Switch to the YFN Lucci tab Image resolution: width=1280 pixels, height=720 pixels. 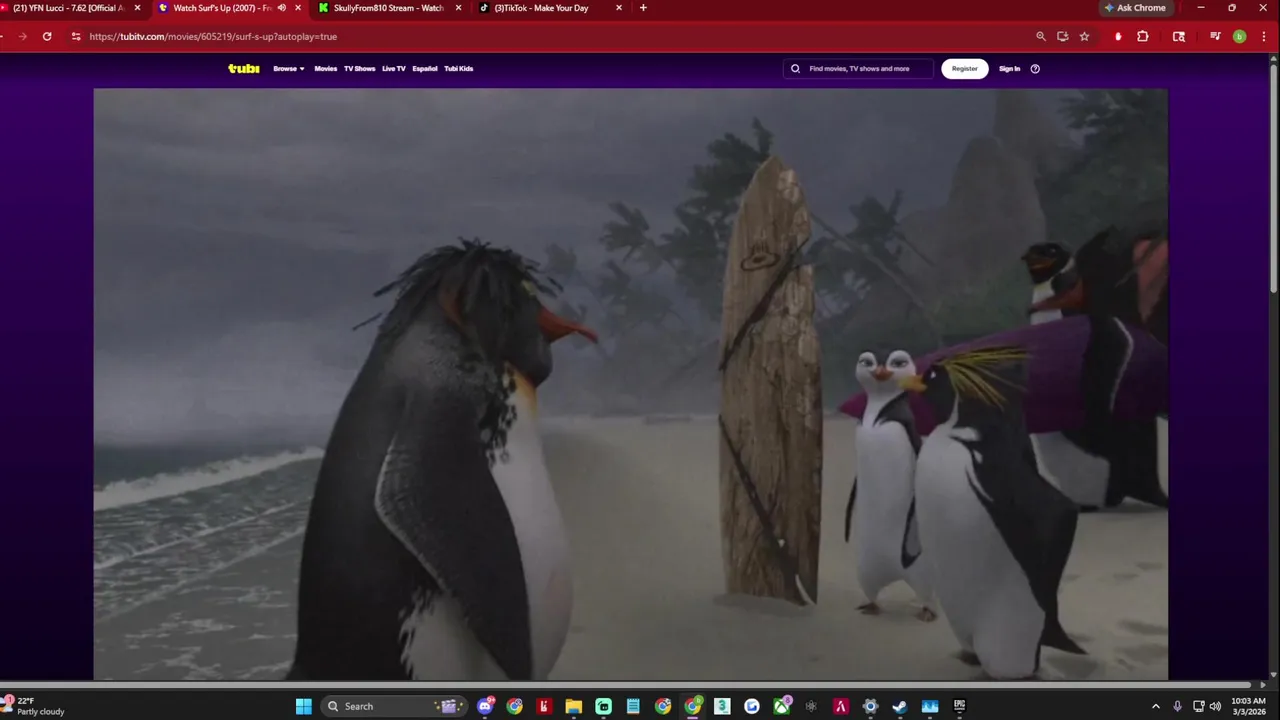click(68, 8)
